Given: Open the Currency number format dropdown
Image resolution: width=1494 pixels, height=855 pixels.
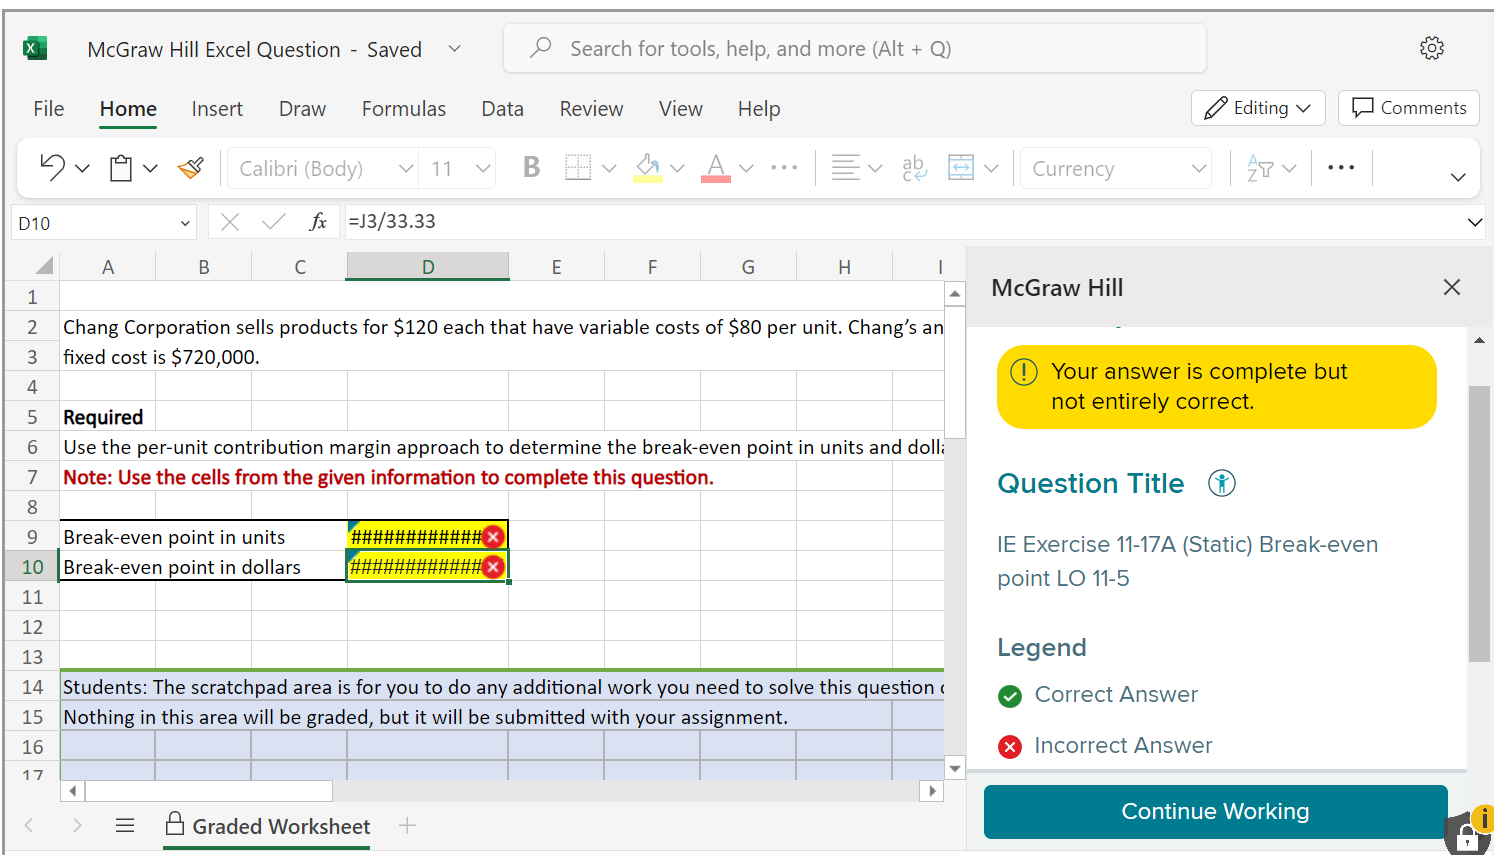Looking at the screenshot, I should (x=1115, y=167).
